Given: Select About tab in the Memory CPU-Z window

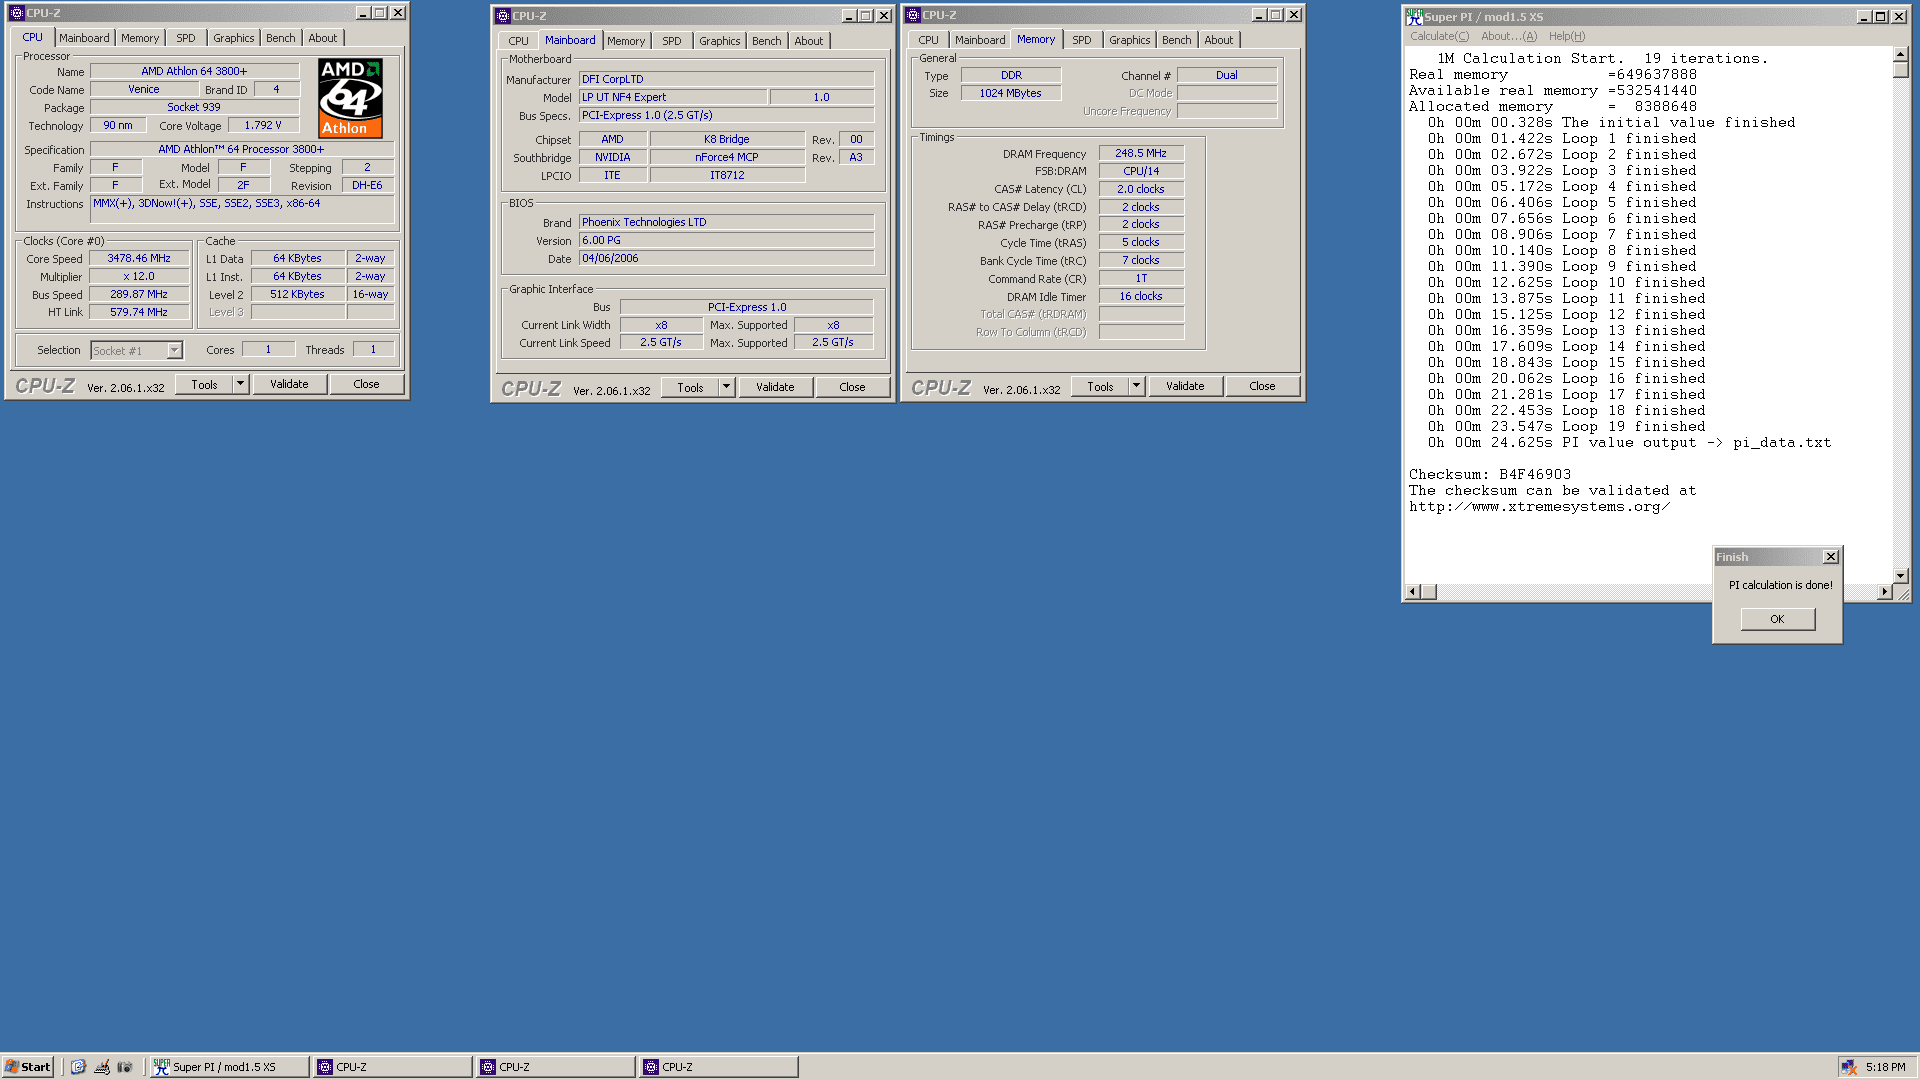Looking at the screenshot, I should coord(1218,40).
